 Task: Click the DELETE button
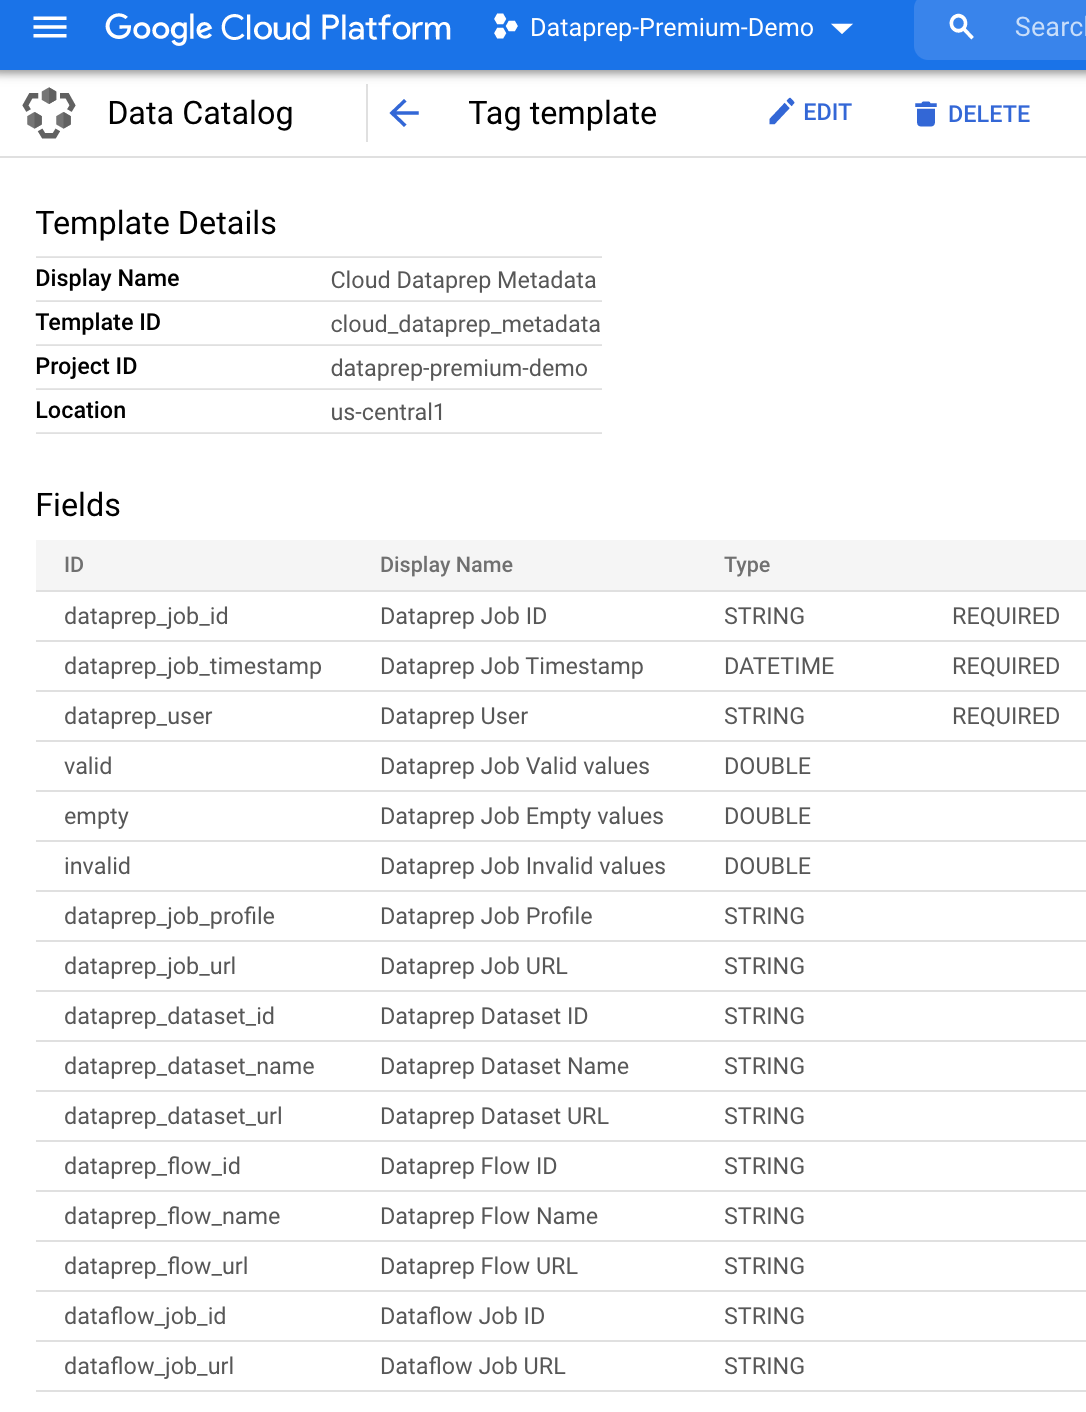(x=972, y=114)
